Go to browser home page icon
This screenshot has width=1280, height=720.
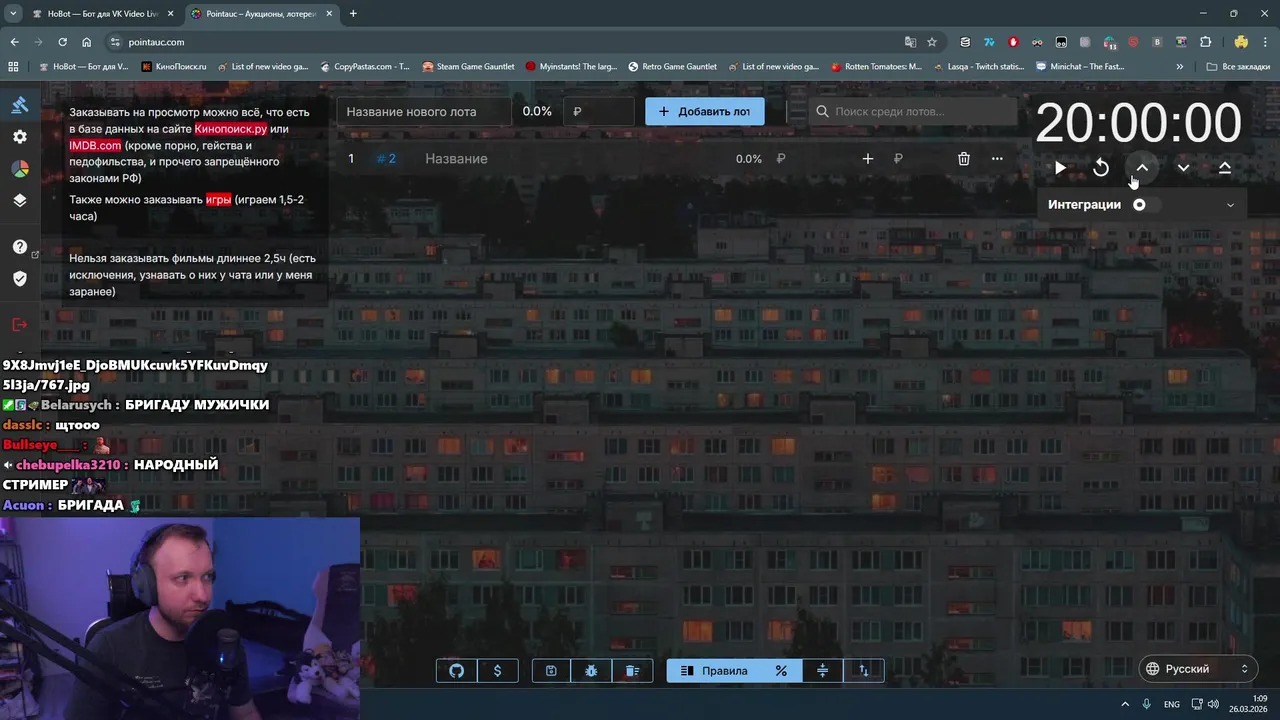86,42
